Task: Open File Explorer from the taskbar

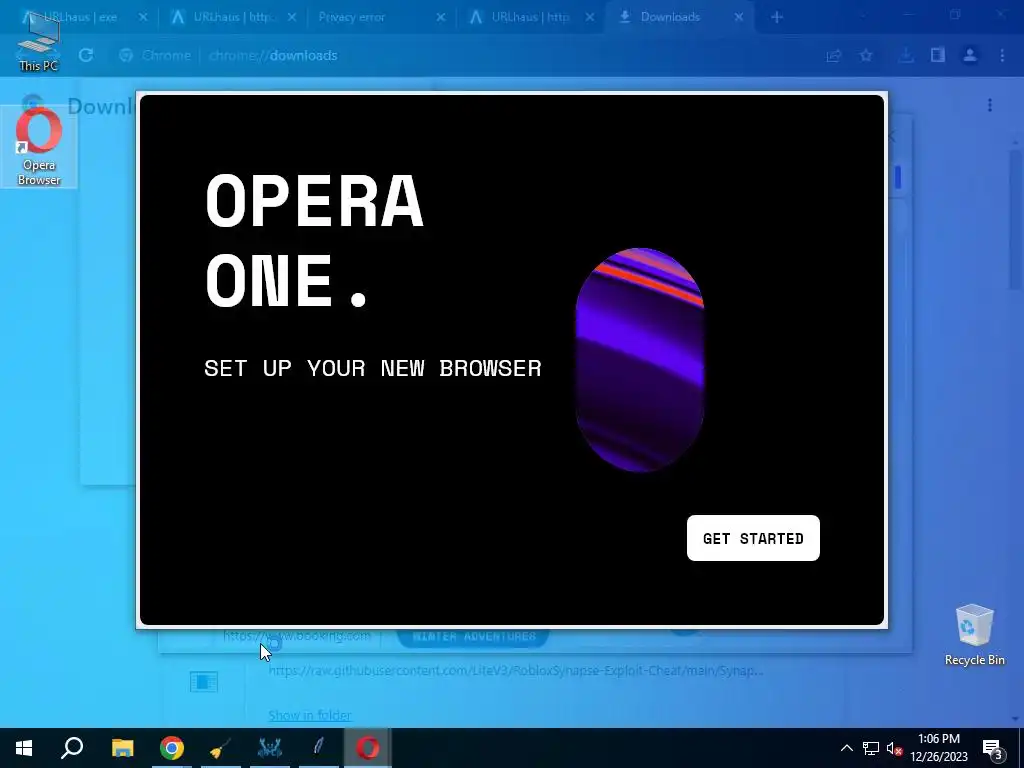Action: tap(122, 748)
